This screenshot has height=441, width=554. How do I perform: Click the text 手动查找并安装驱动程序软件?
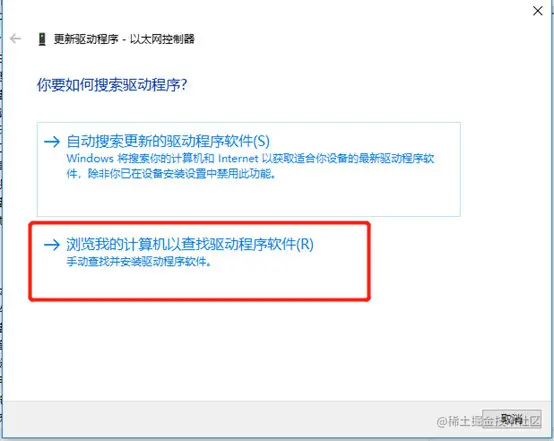coord(138,262)
